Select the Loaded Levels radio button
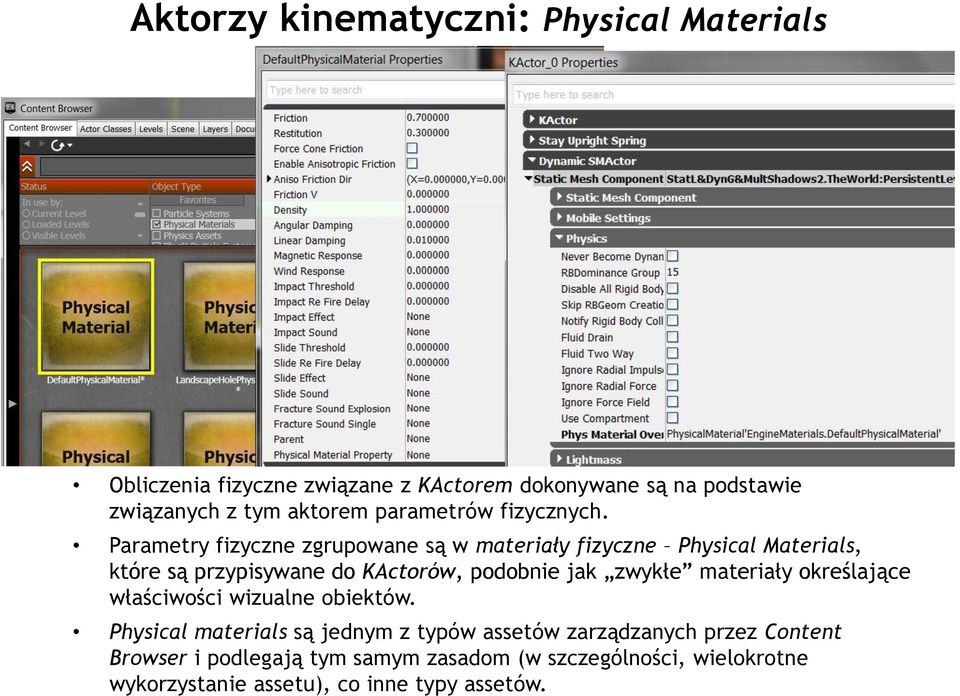The height and width of the screenshot is (696, 960). (26, 225)
